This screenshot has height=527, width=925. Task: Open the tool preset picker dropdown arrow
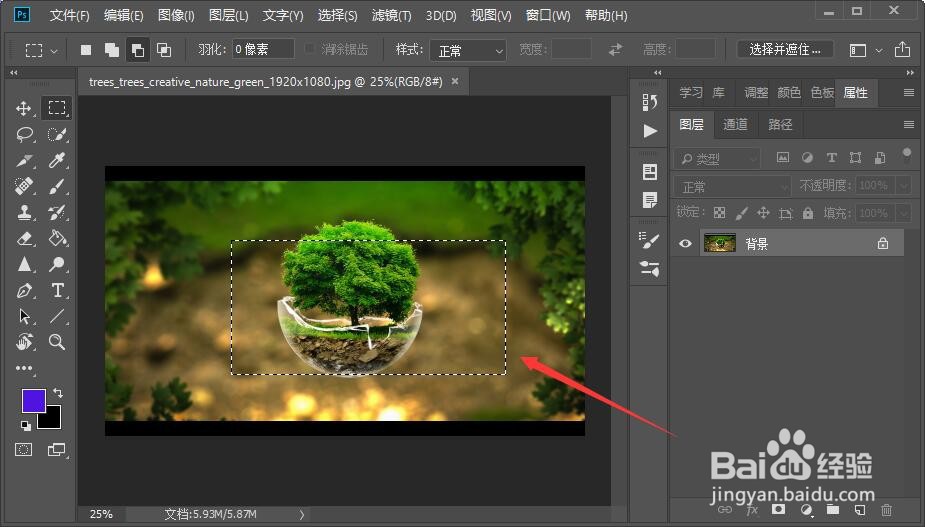point(54,51)
